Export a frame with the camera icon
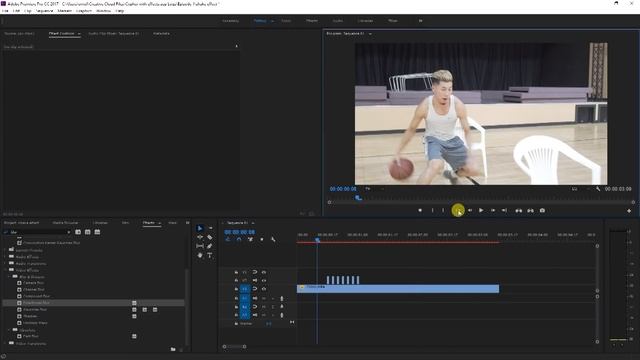 point(542,211)
